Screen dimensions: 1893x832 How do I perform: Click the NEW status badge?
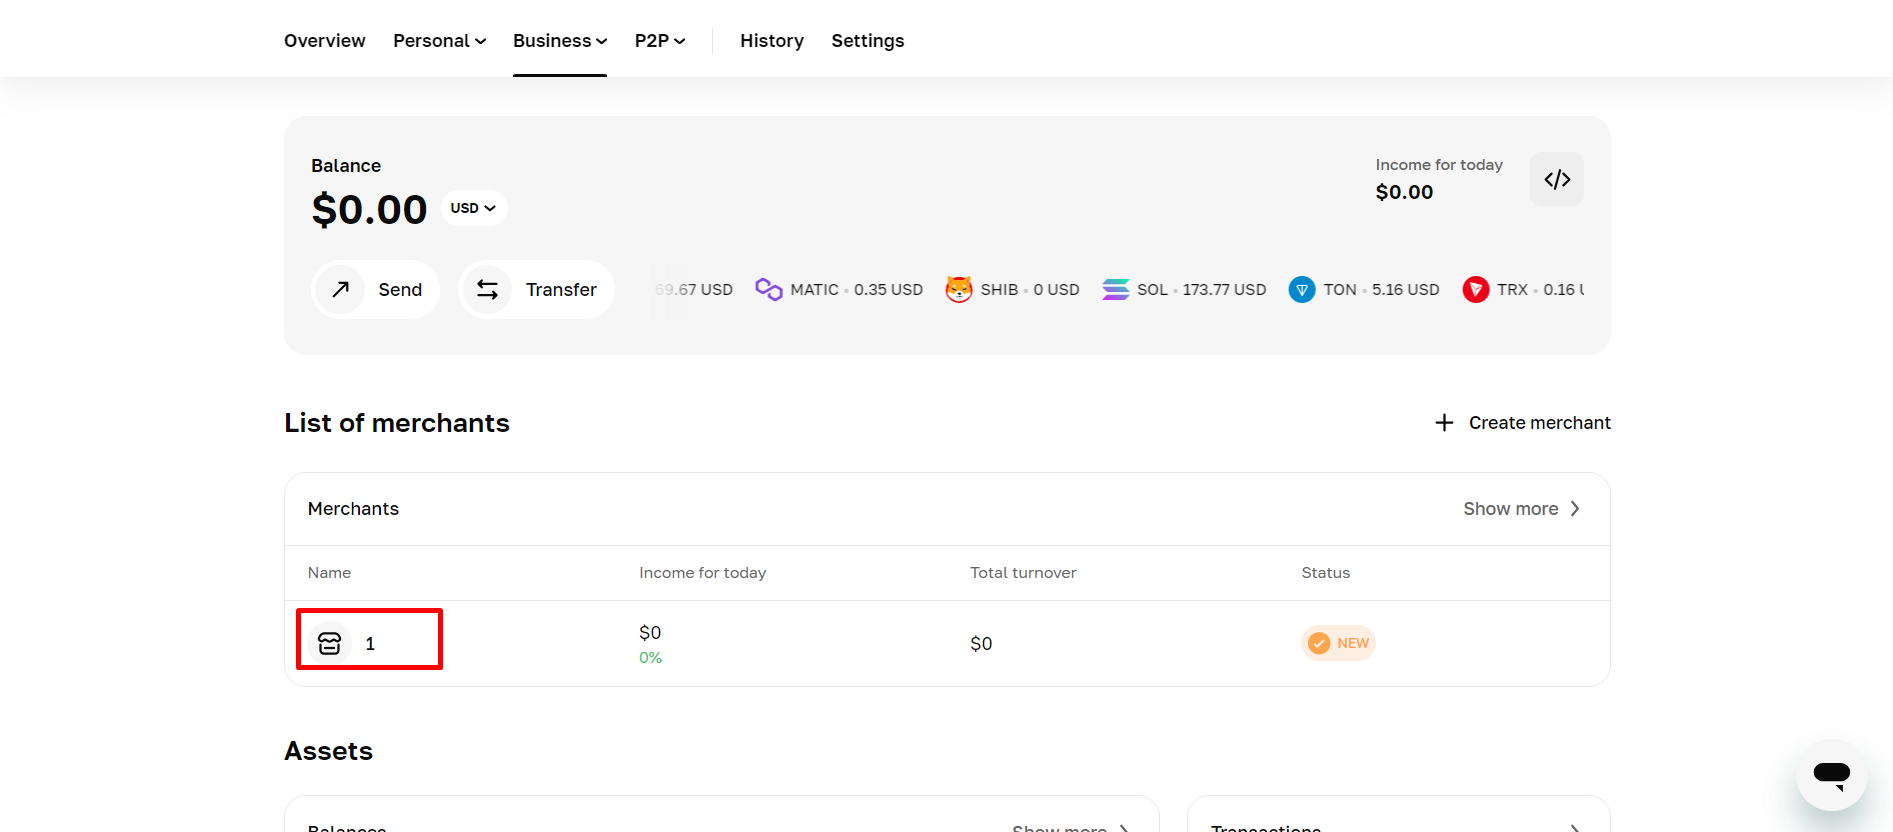(x=1338, y=643)
